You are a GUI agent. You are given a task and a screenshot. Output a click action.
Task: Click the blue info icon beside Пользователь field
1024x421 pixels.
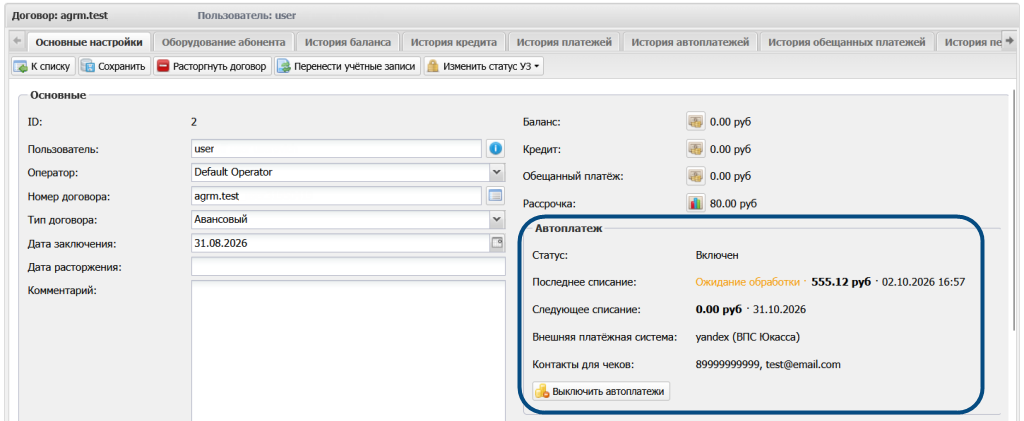point(496,149)
